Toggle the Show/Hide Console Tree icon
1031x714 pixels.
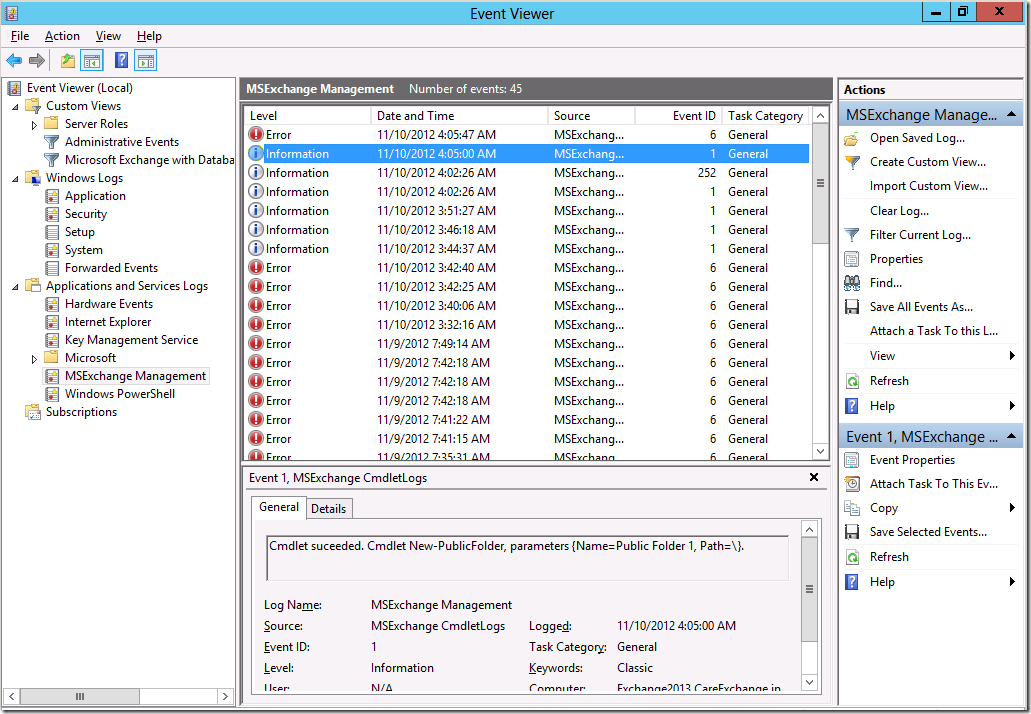tap(92, 61)
